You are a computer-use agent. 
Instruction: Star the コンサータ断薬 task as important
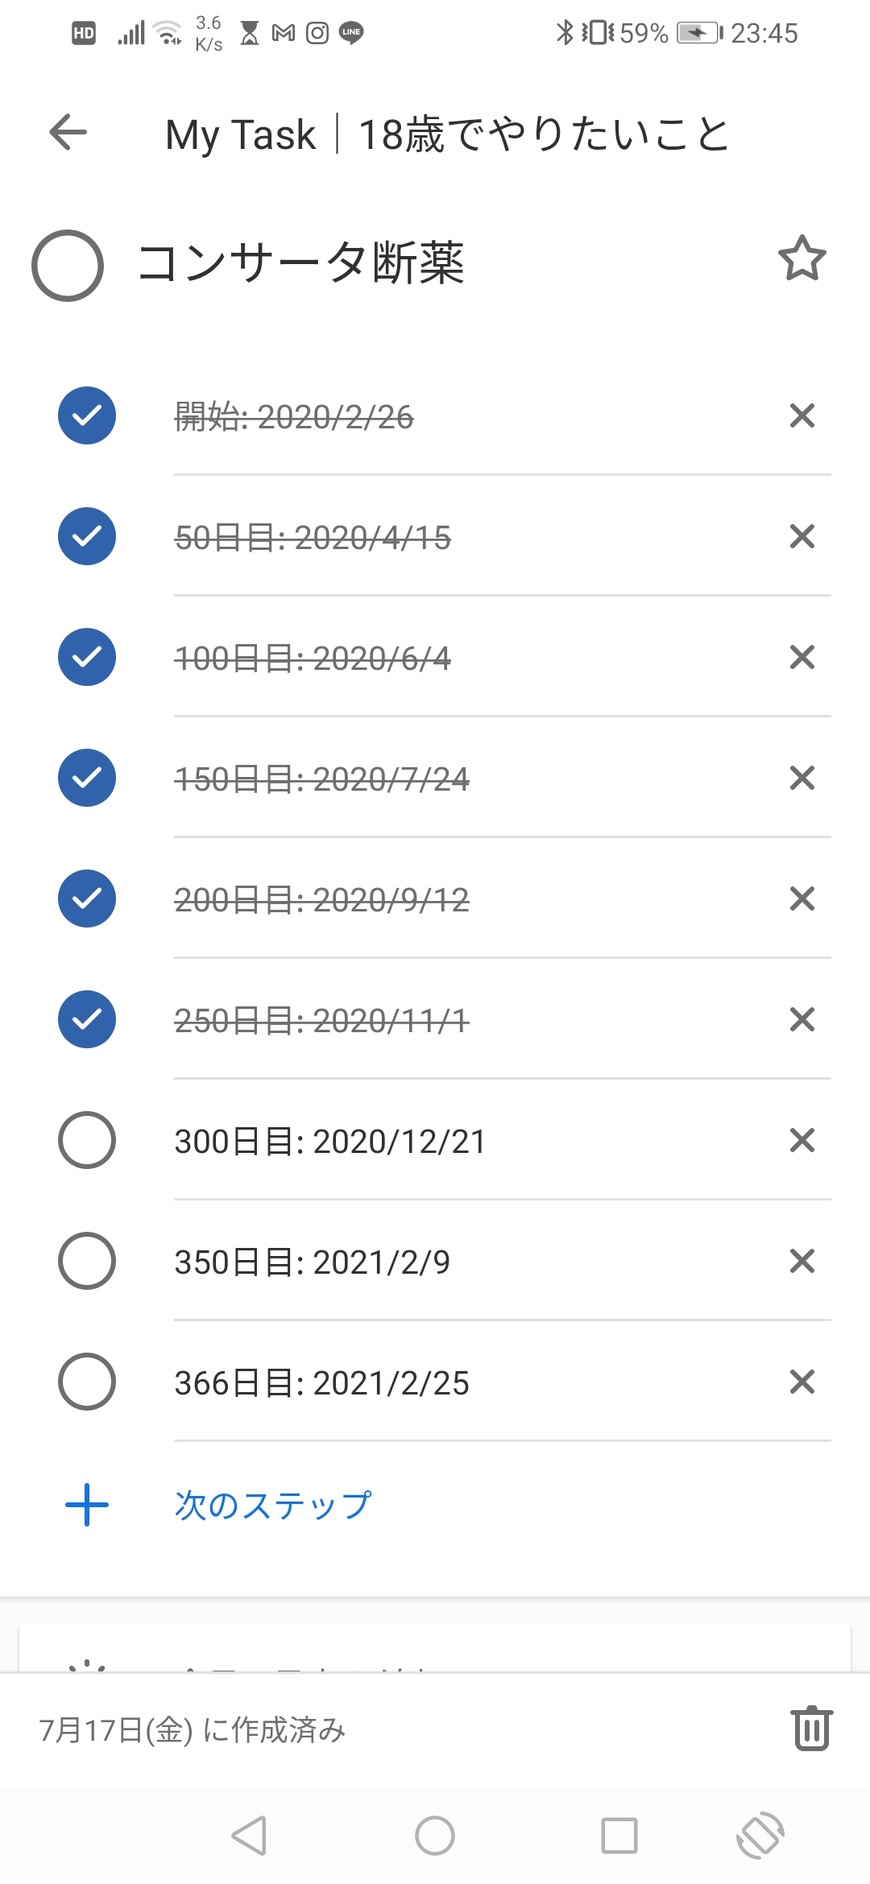point(802,259)
